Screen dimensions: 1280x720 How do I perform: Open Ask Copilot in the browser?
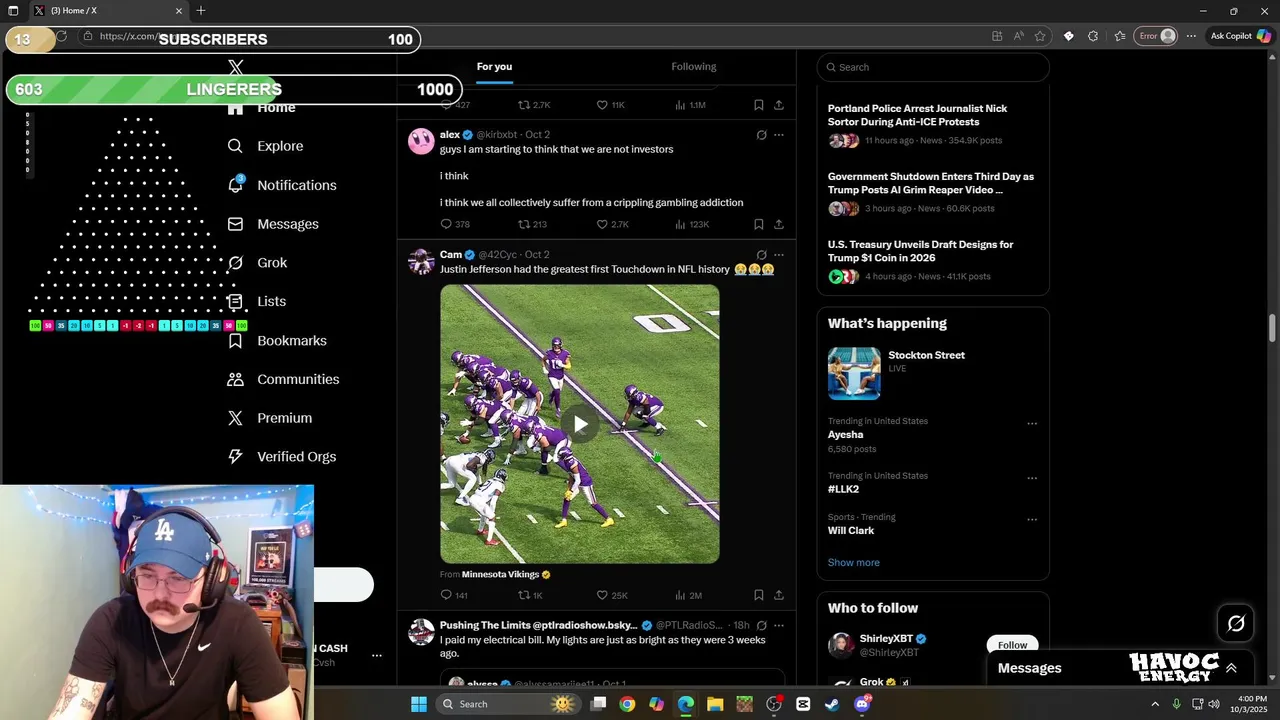click(1240, 36)
